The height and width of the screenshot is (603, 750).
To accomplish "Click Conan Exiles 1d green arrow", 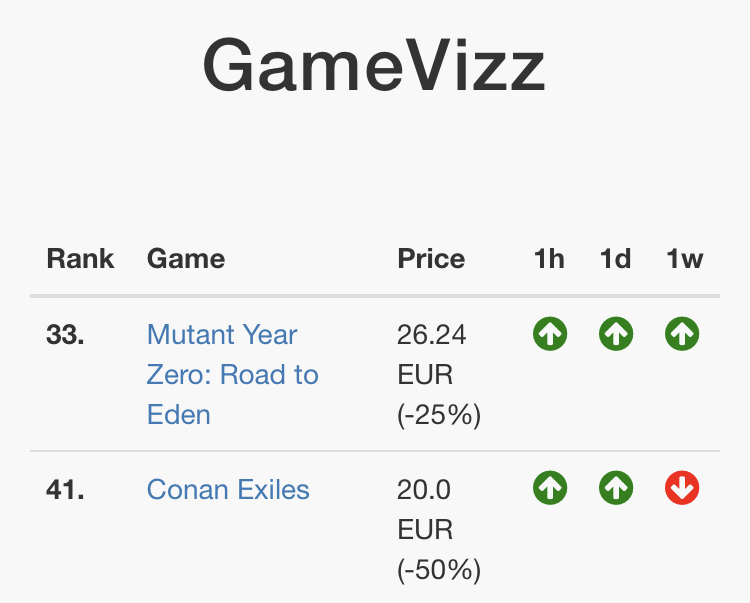I will pyautogui.click(x=616, y=488).
